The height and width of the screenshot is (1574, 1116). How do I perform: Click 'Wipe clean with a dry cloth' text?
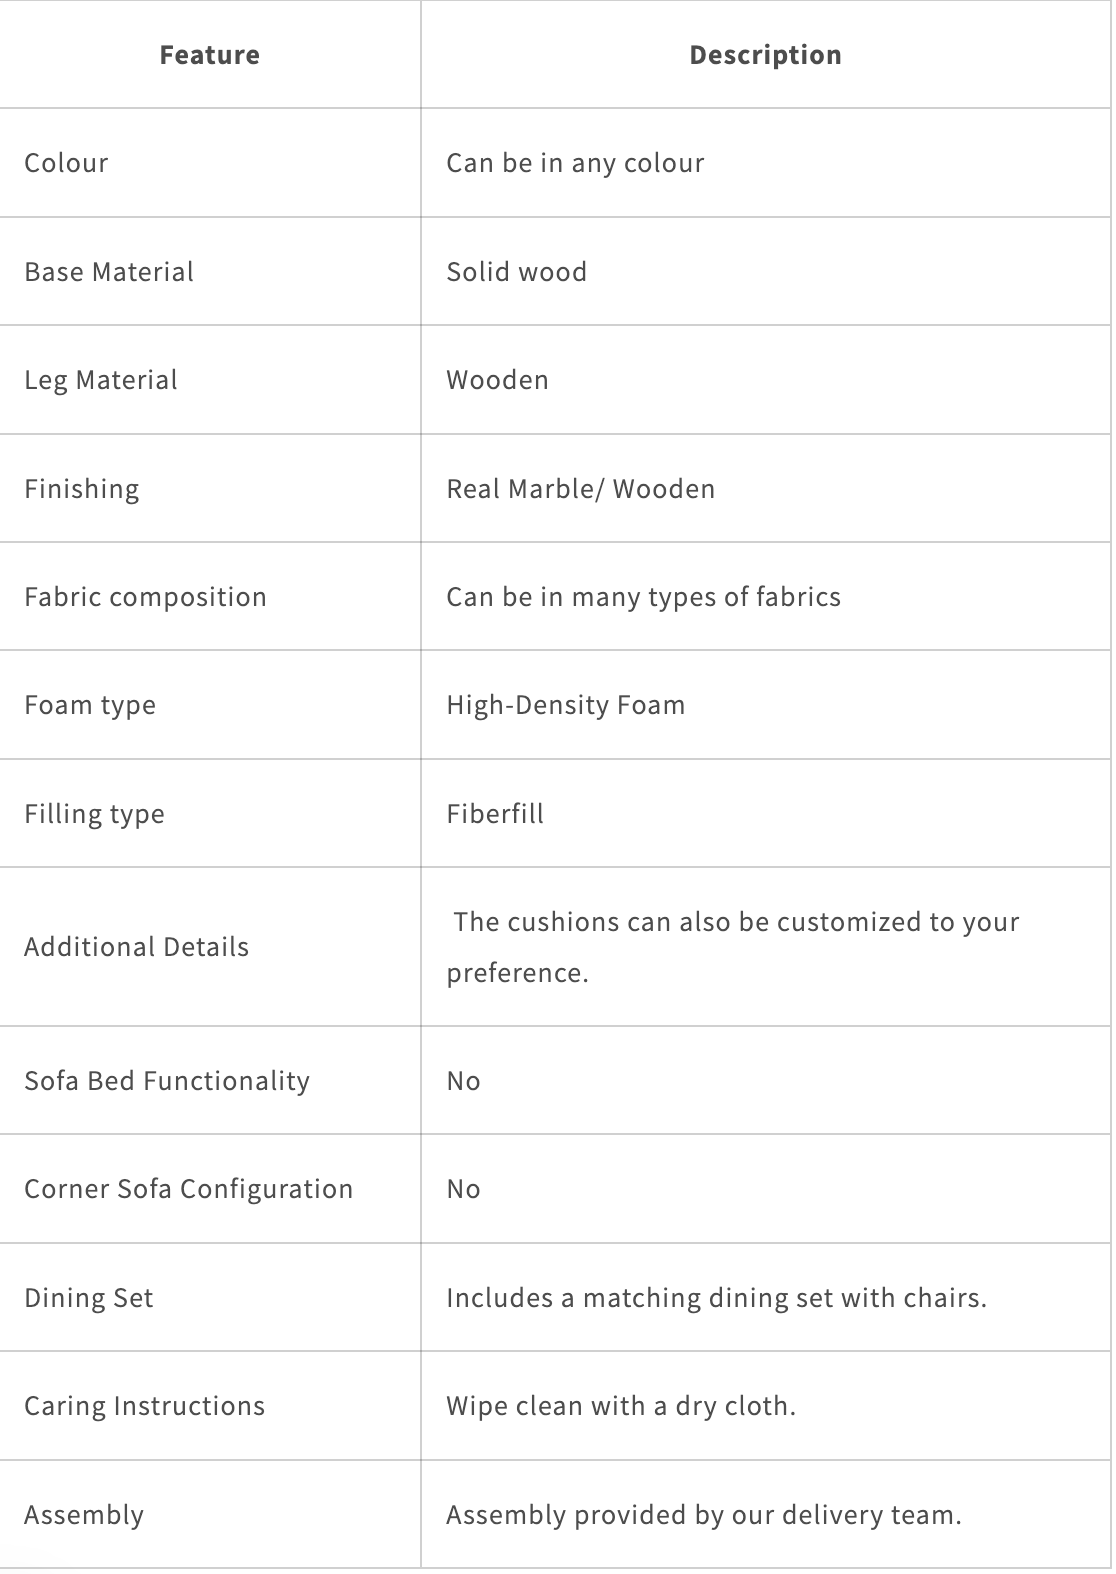point(621,1406)
